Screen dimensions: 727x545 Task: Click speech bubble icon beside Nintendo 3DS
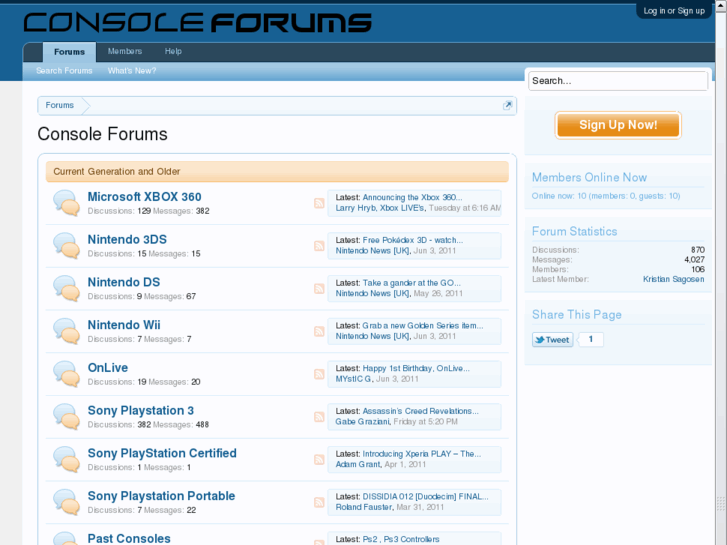pos(66,246)
